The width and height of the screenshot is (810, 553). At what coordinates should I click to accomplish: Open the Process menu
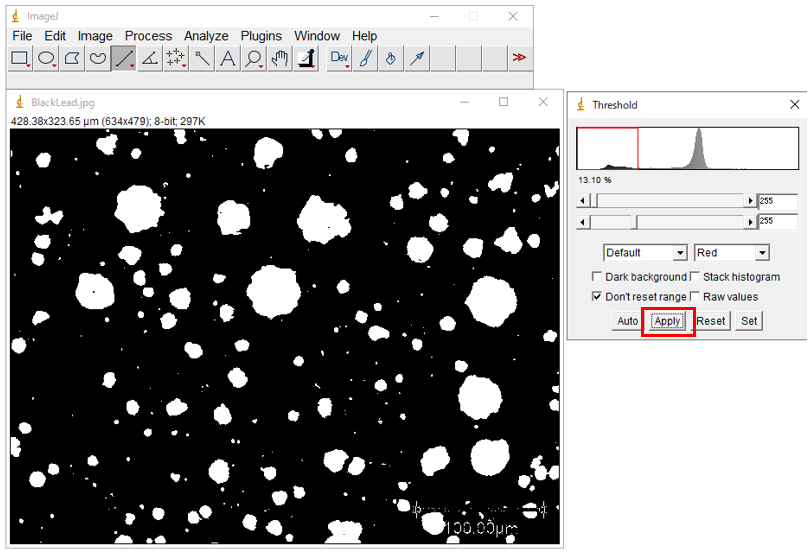click(148, 36)
